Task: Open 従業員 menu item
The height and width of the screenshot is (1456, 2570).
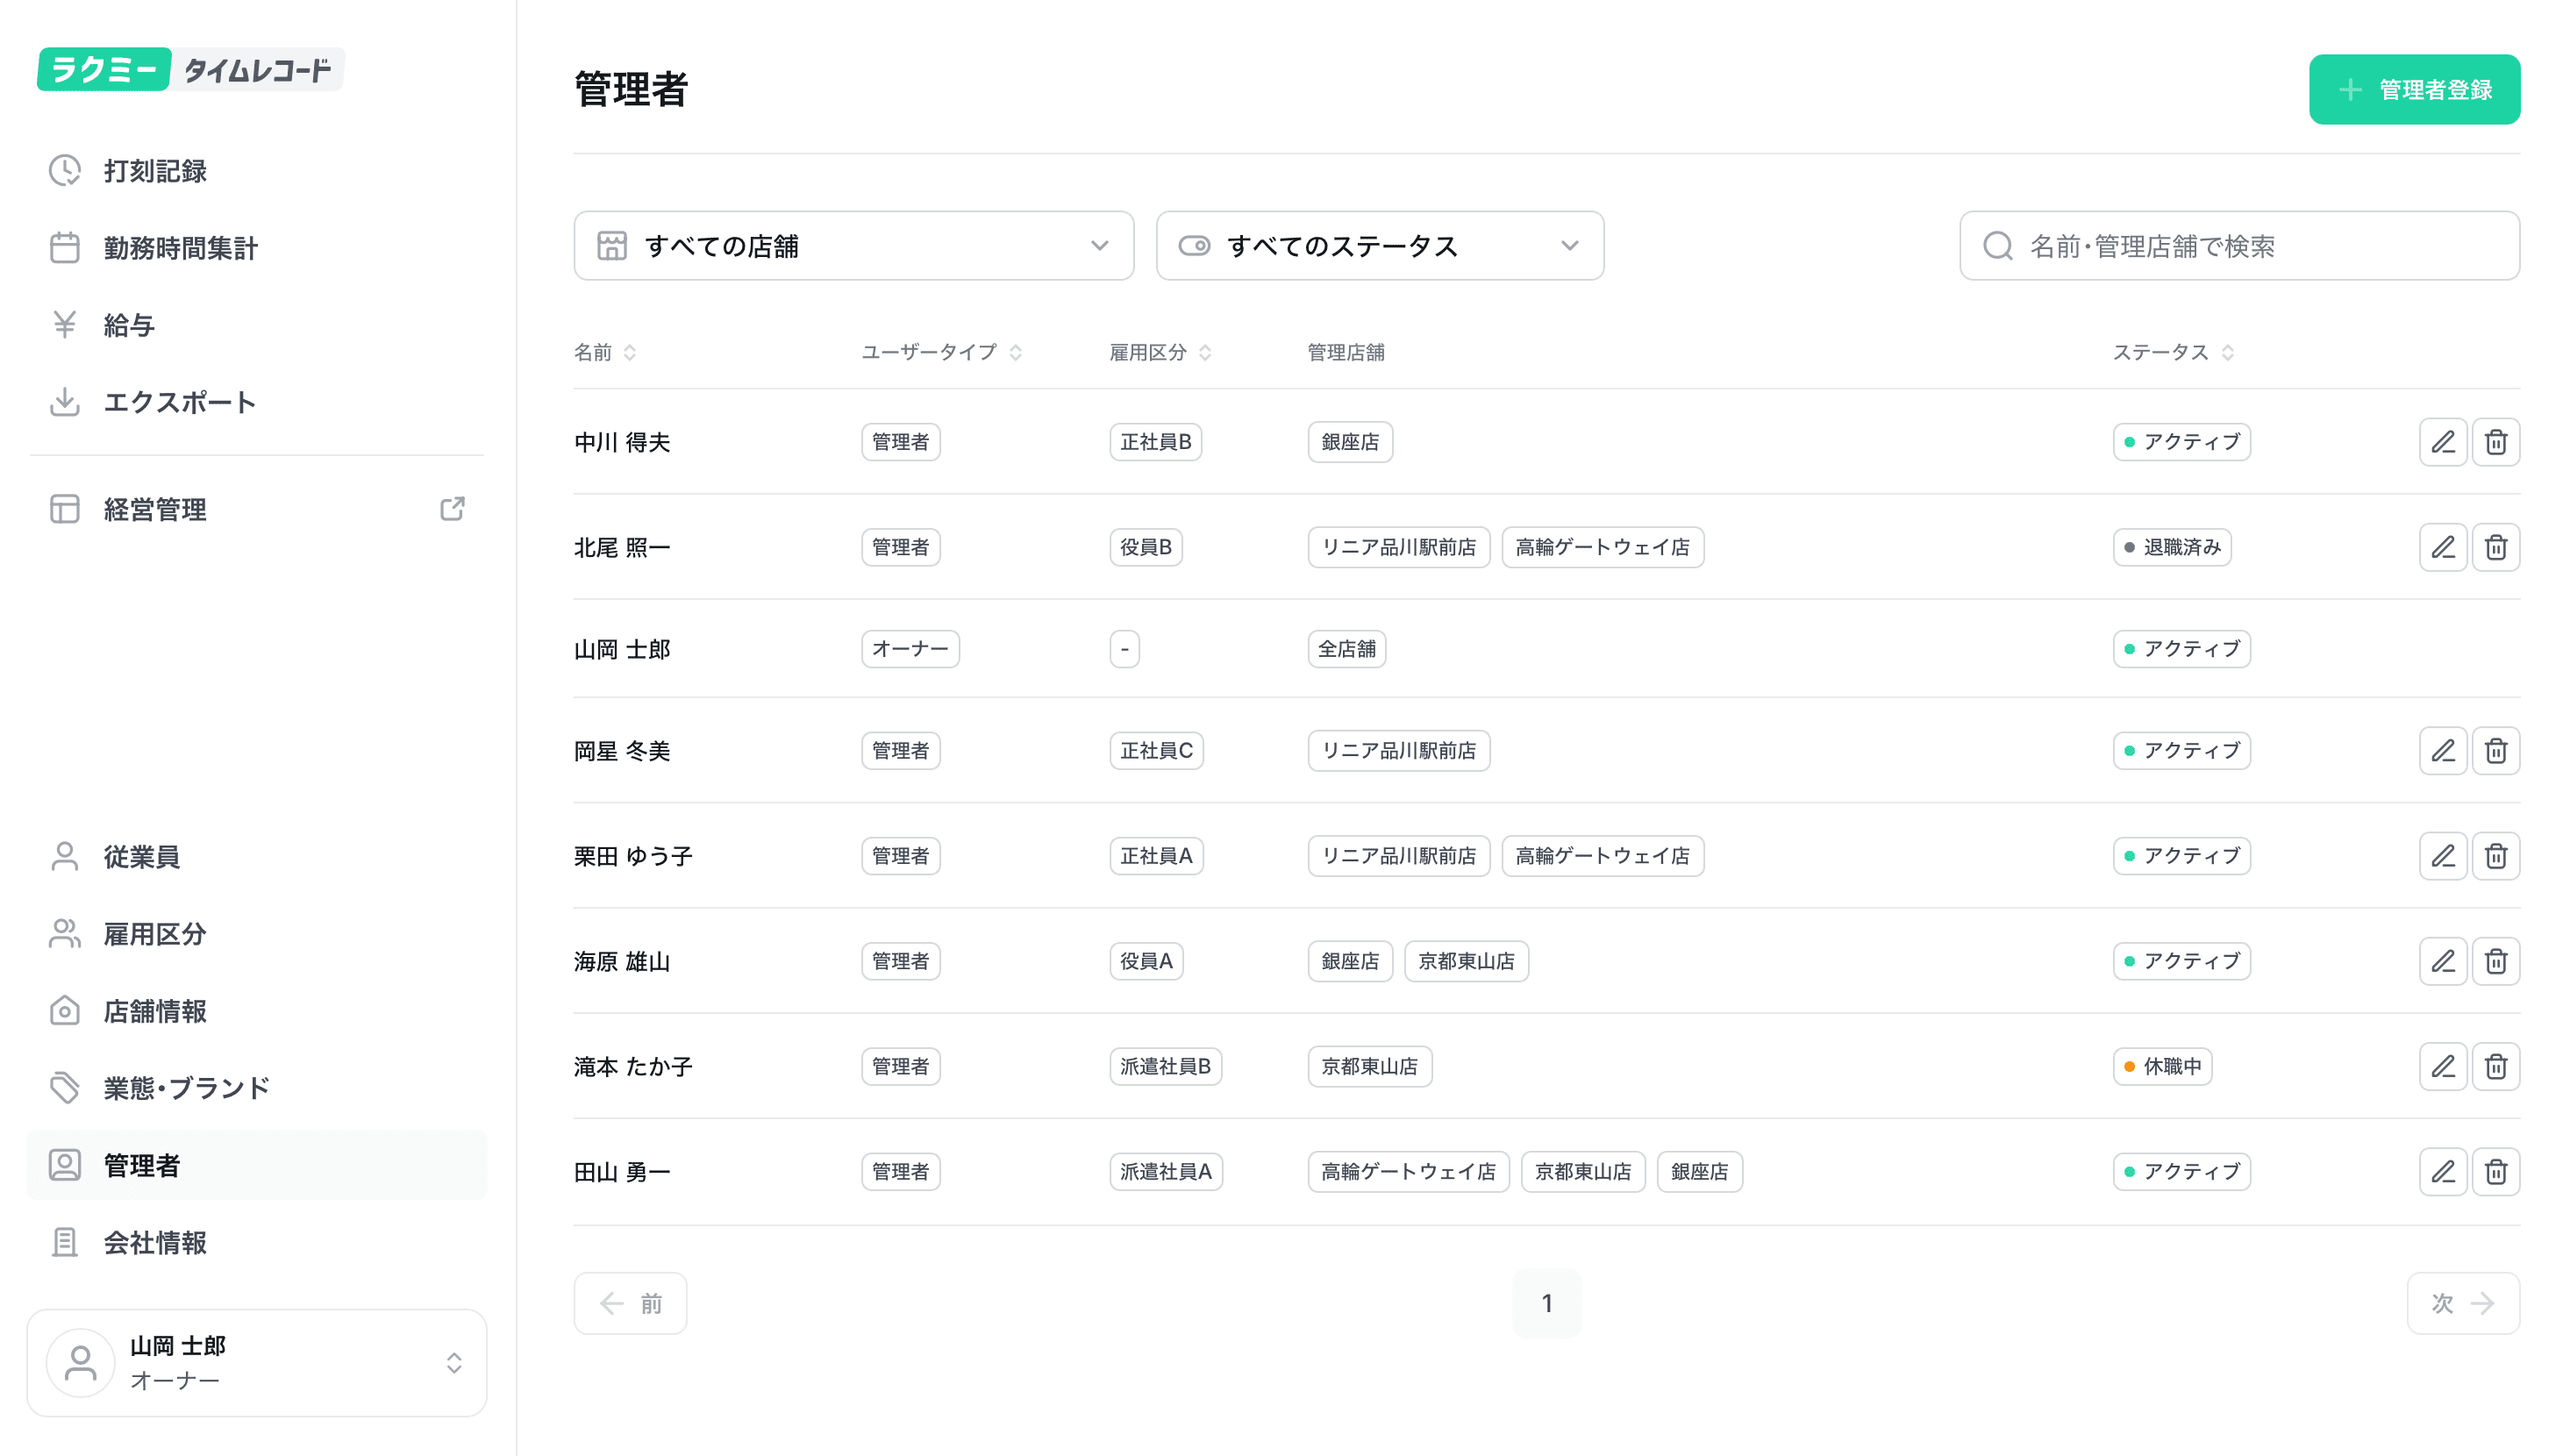Action: [x=141, y=857]
